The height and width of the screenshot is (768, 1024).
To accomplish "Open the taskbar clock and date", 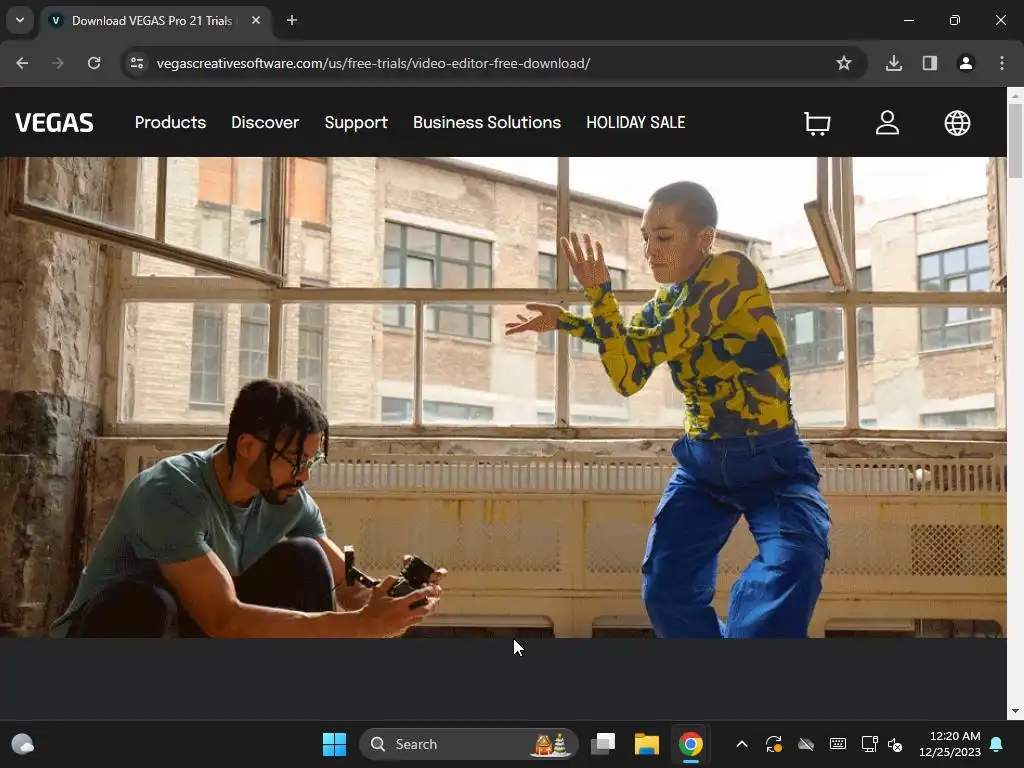I will click(x=950, y=744).
